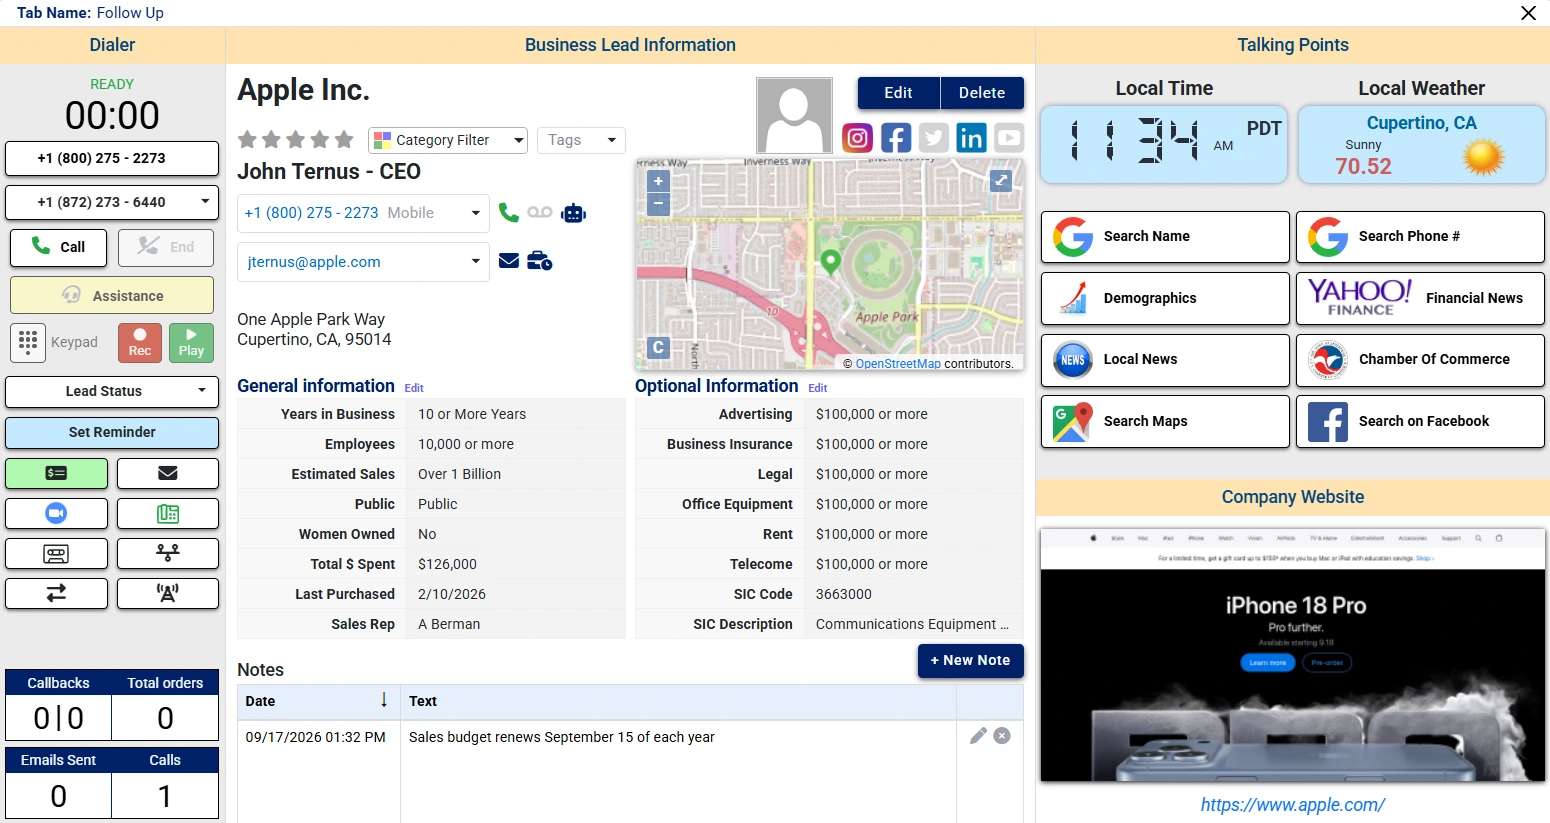Start call recording with Rec button
Screen dimensions: 1550x823
[140, 342]
